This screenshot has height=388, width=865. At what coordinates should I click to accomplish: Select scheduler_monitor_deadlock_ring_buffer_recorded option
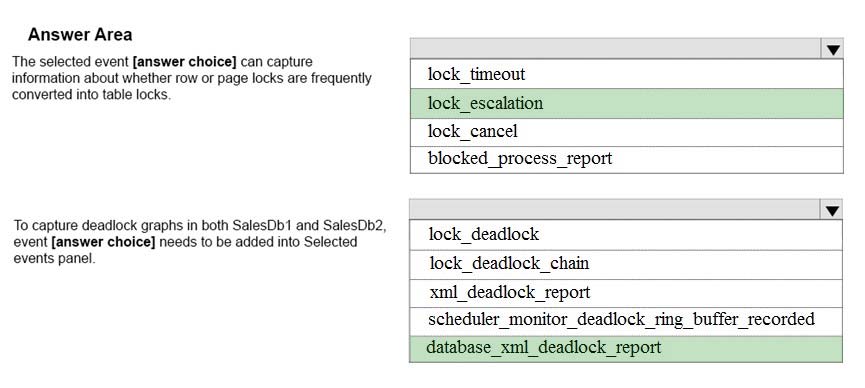tap(626, 321)
